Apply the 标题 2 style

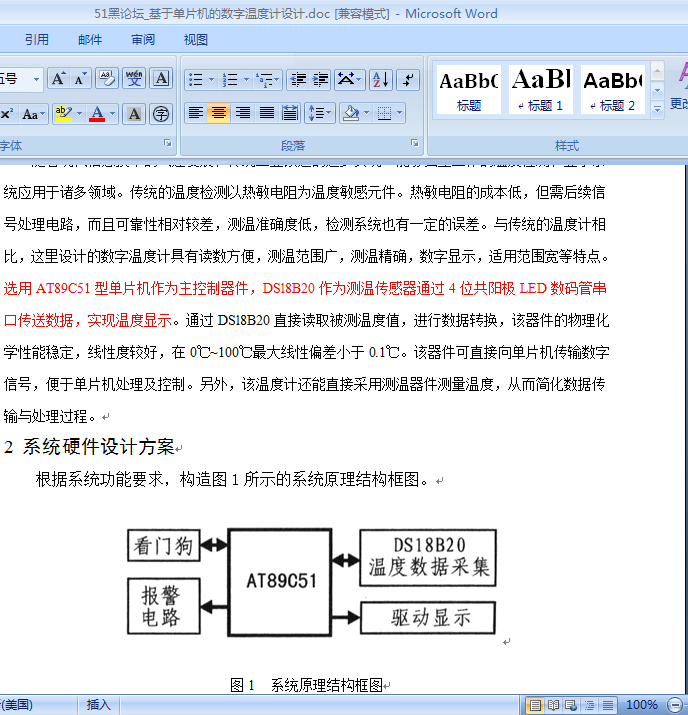[x=613, y=90]
